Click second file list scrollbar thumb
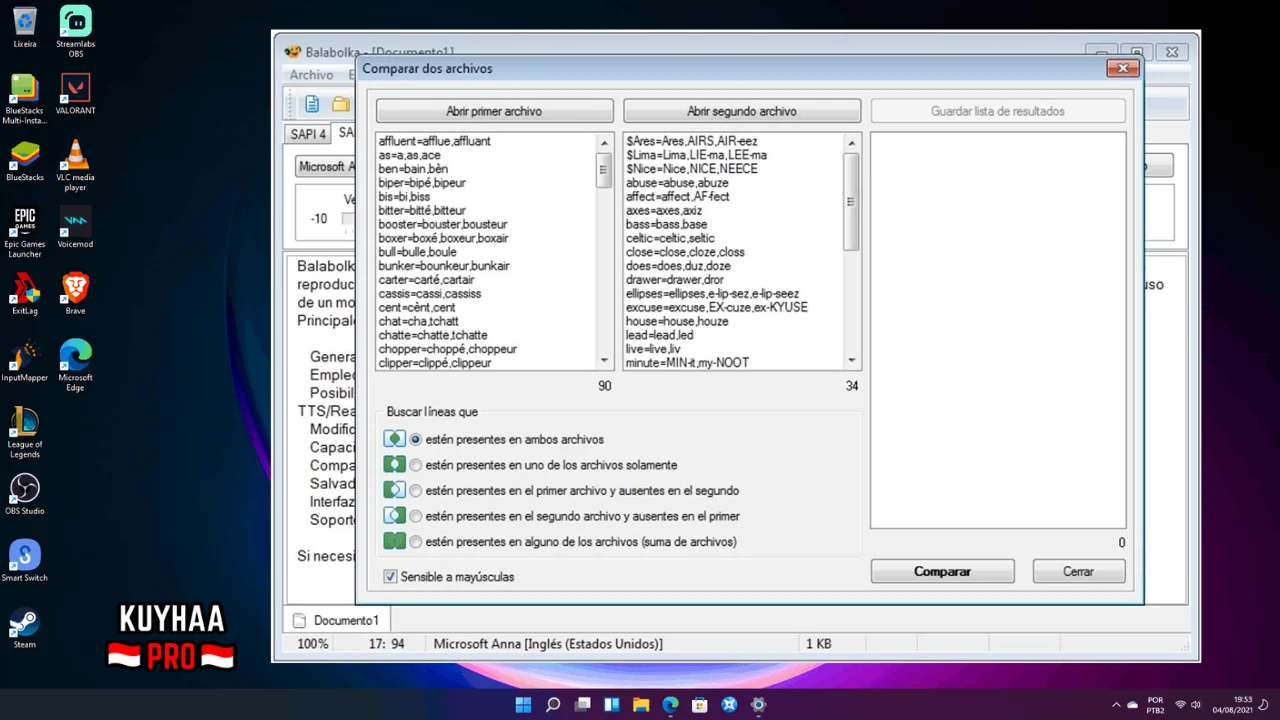 click(852, 201)
